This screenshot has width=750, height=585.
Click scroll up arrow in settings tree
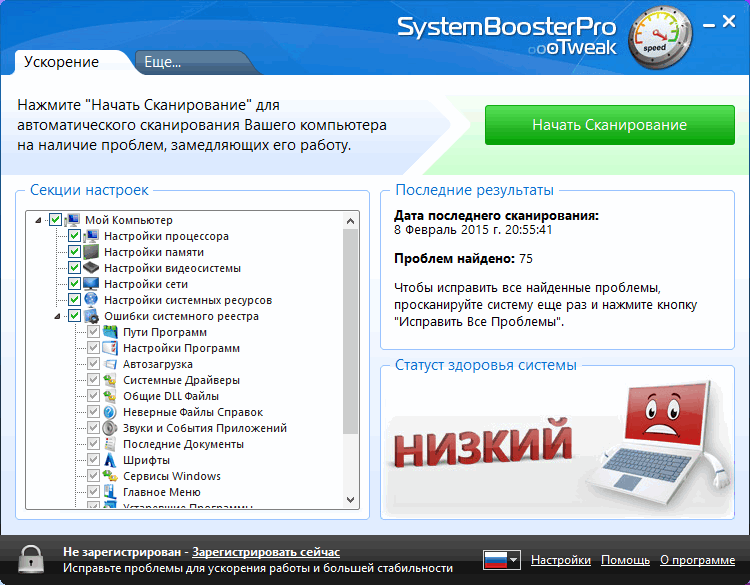pos(350,221)
